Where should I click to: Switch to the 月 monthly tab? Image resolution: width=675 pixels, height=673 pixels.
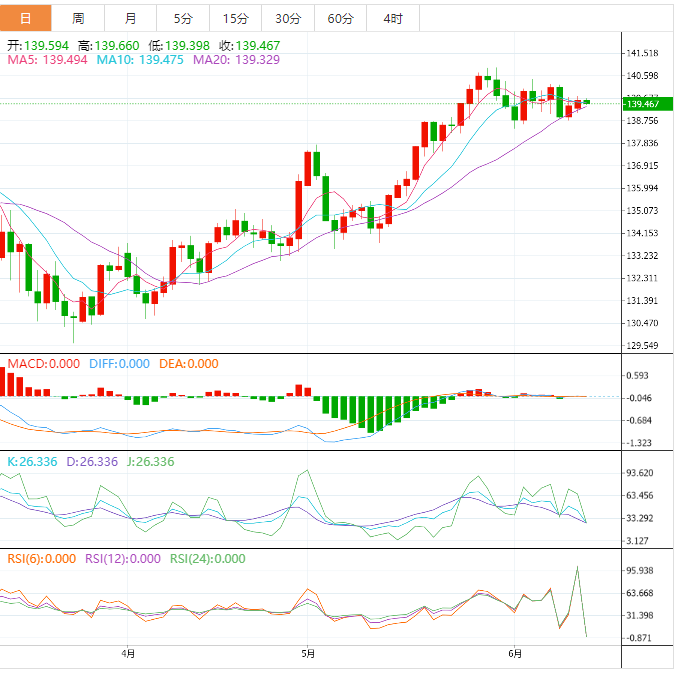click(x=130, y=18)
